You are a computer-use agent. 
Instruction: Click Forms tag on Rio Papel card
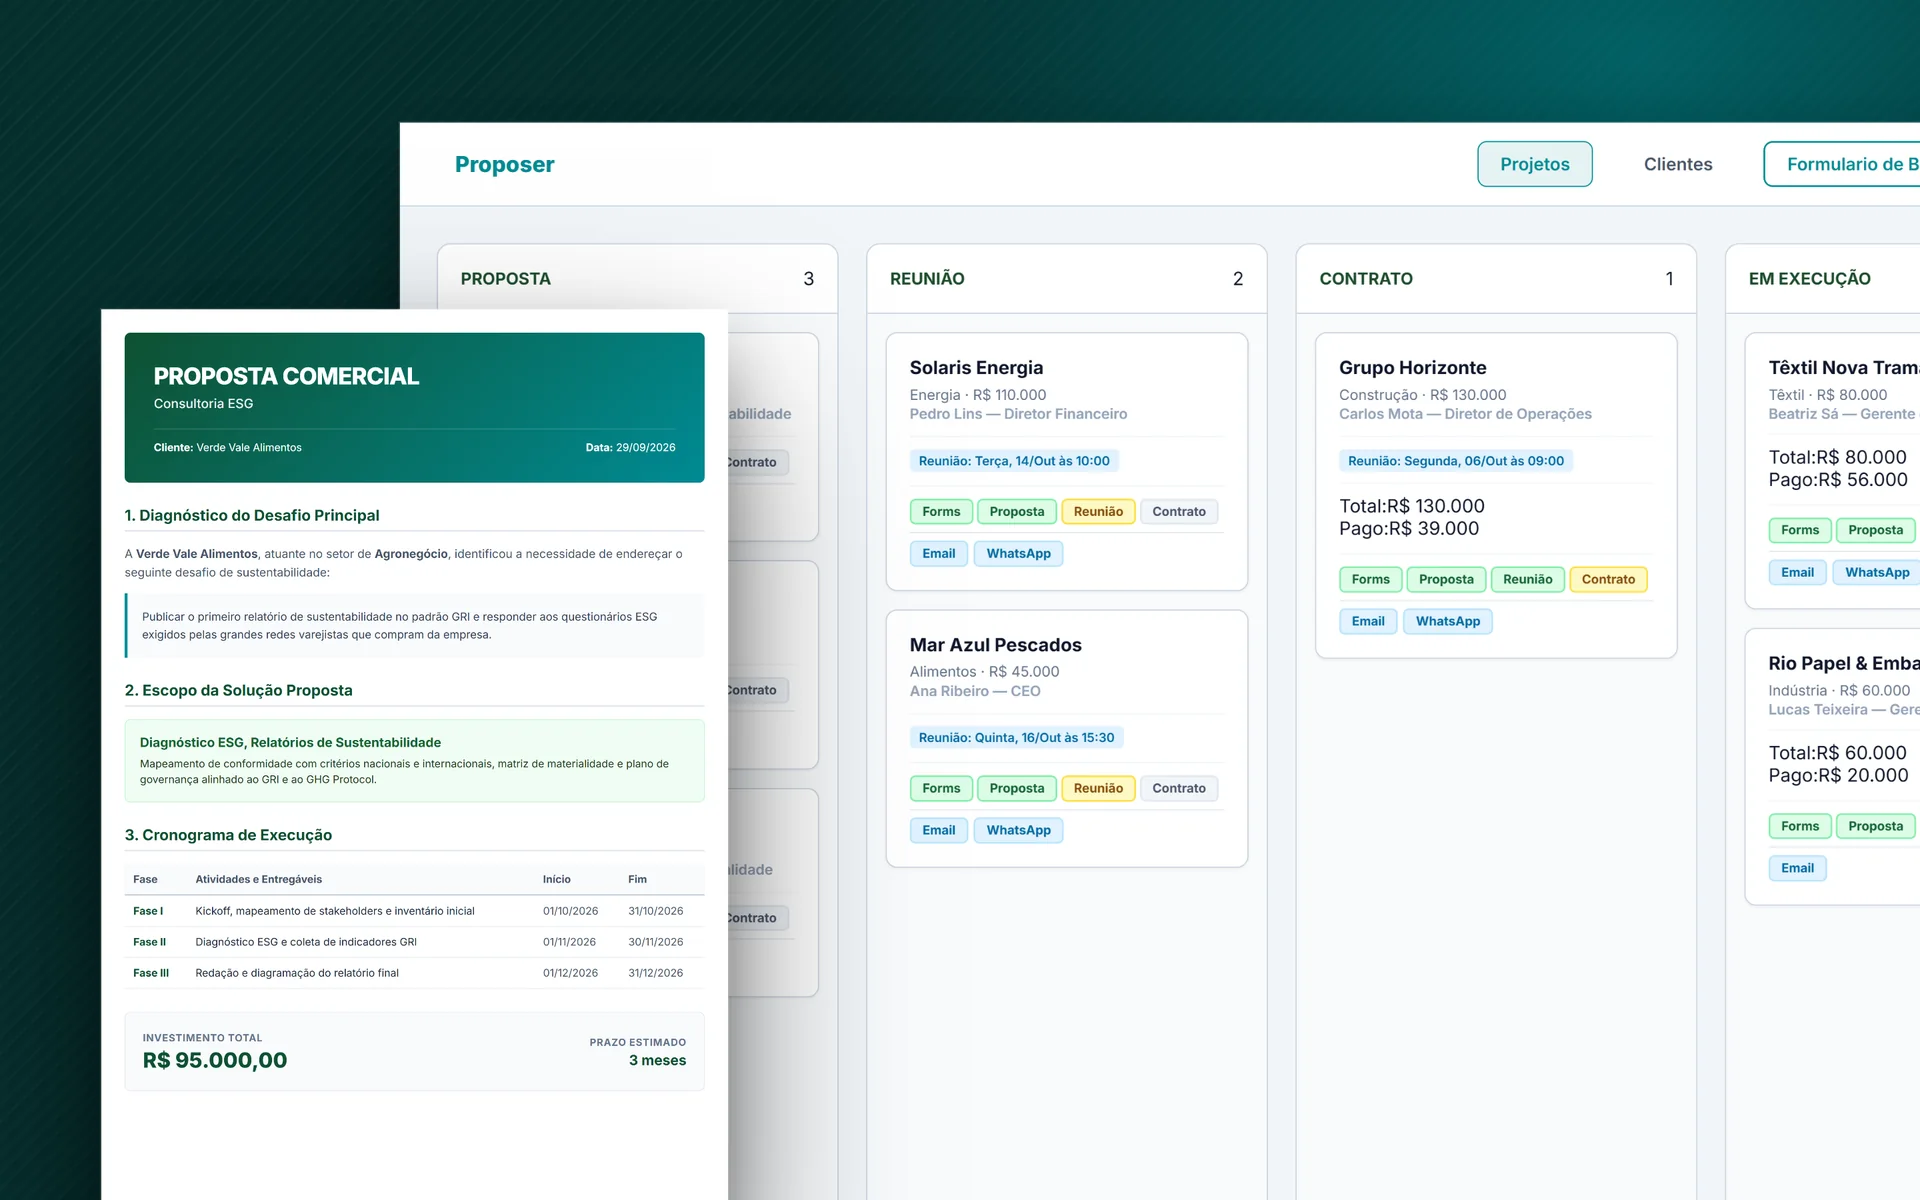tap(1800, 826)
